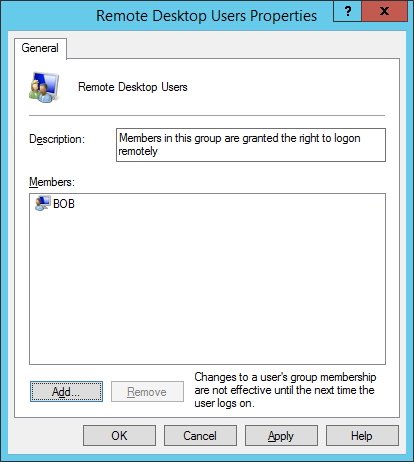Click the Members list label

pos(52,182)
